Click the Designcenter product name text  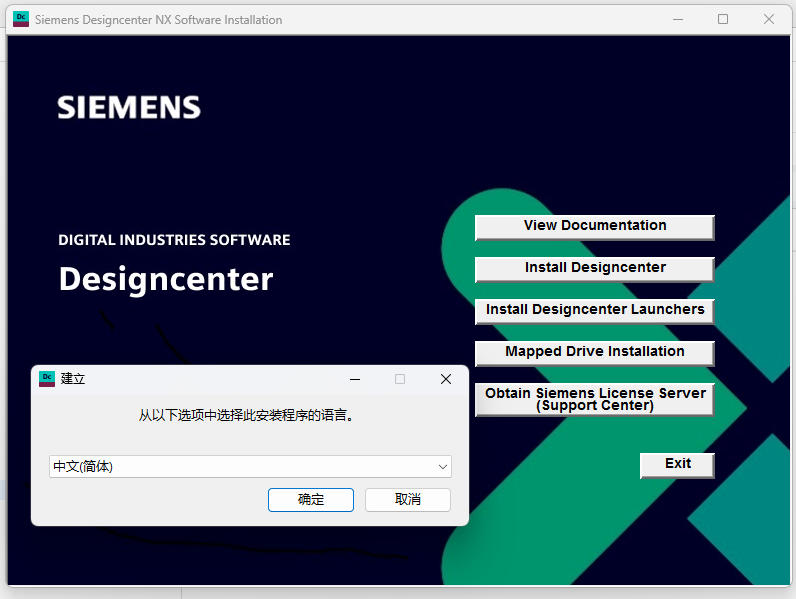coord(166,279)
